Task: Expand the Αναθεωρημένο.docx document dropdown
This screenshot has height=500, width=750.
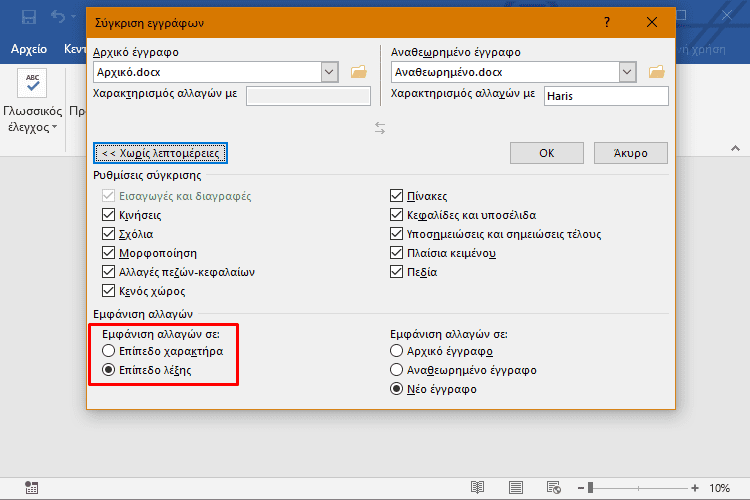Action: coord(628,72)
